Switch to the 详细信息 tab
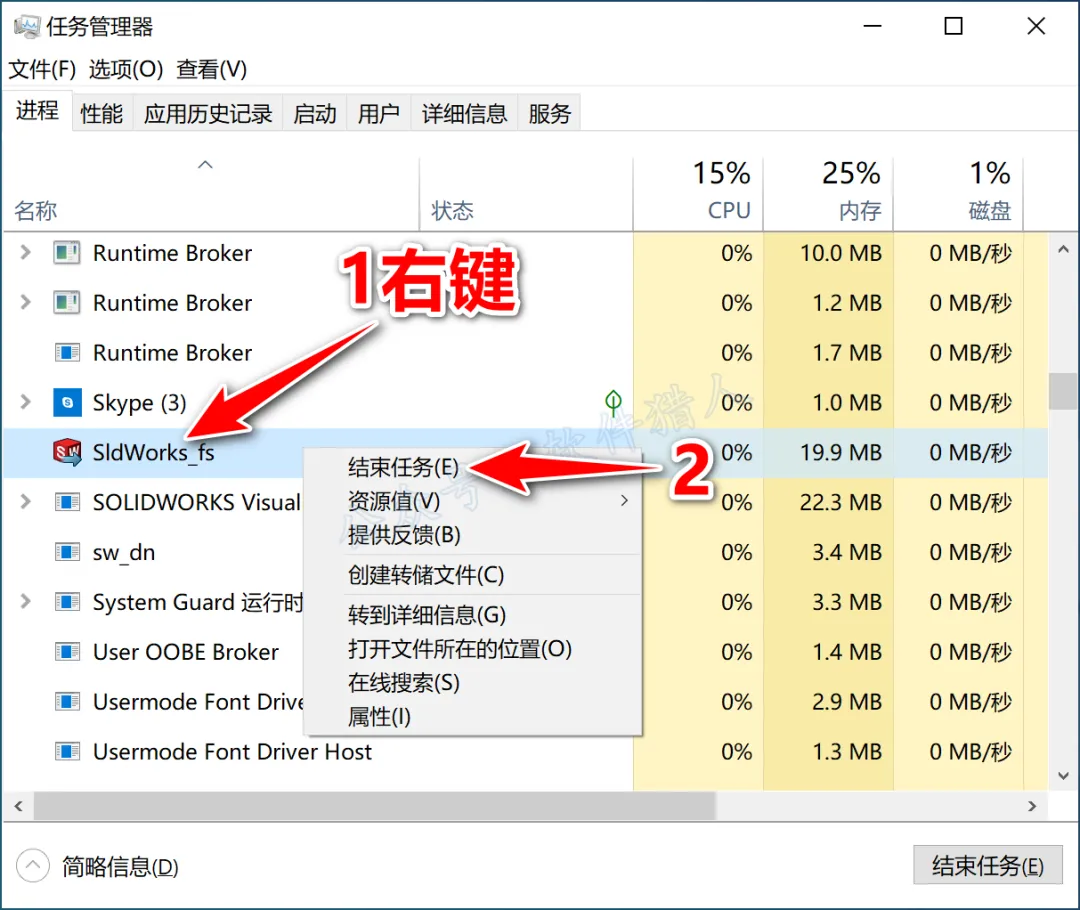Image resolution: width=1080 pixels, height=910 pixels. pos(464,113)
